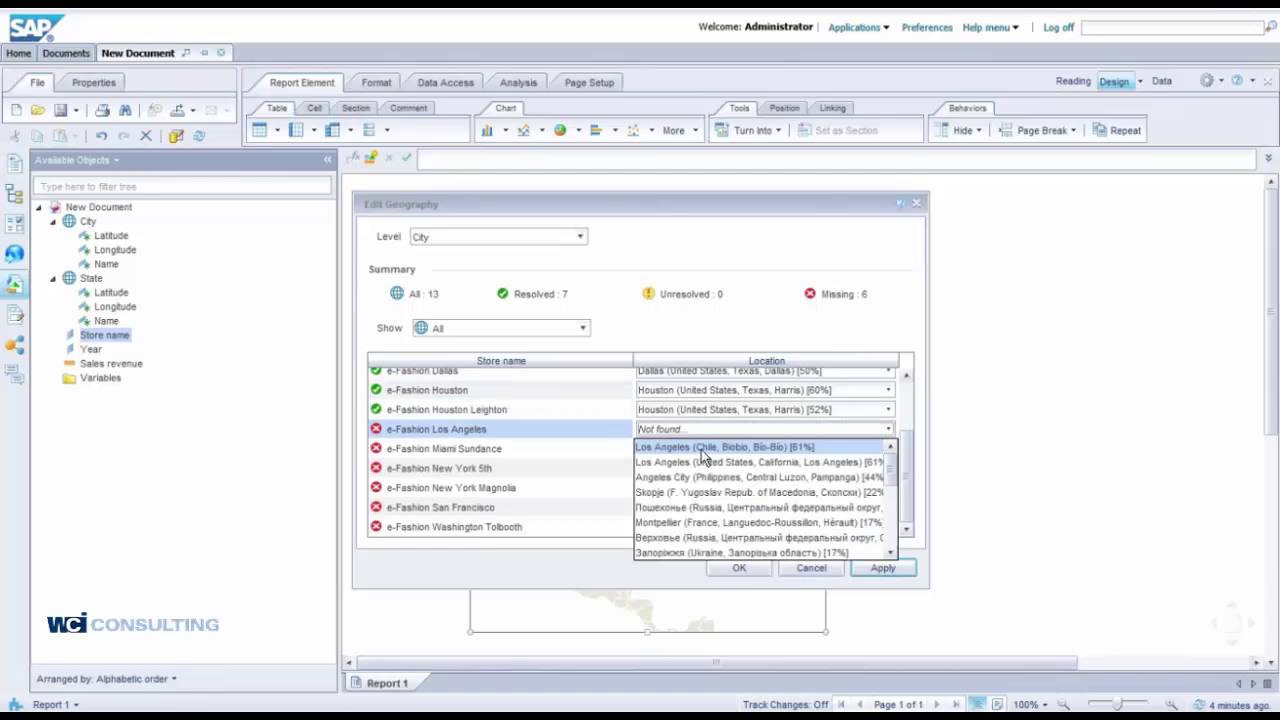Click the settings gear icon top right
The width and height of the screenshot is (1280, 720).
pyautogui.click(x=1207, y=81)
